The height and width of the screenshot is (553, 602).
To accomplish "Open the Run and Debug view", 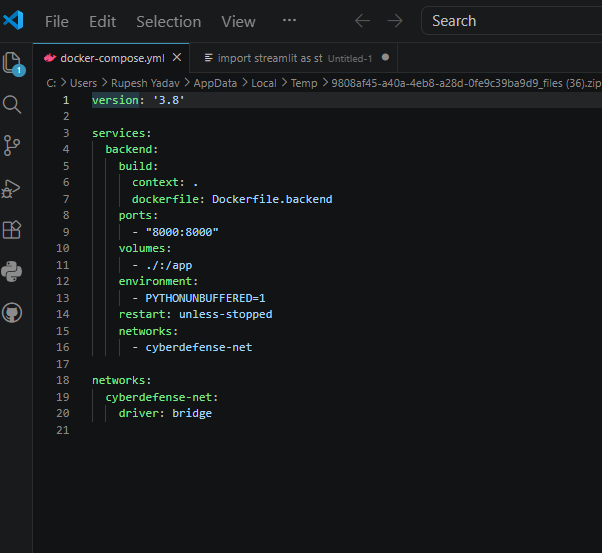I will 11,189.
